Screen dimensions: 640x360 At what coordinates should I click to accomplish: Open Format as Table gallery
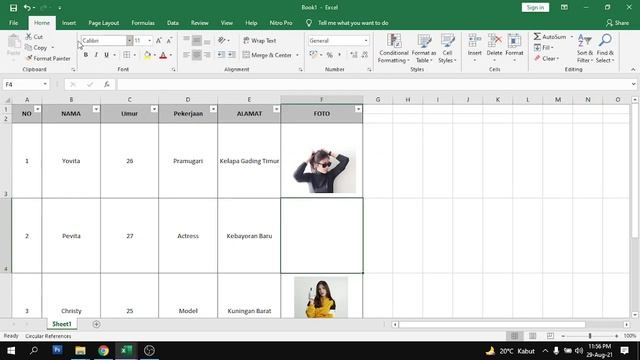click(x=424, y=48)
